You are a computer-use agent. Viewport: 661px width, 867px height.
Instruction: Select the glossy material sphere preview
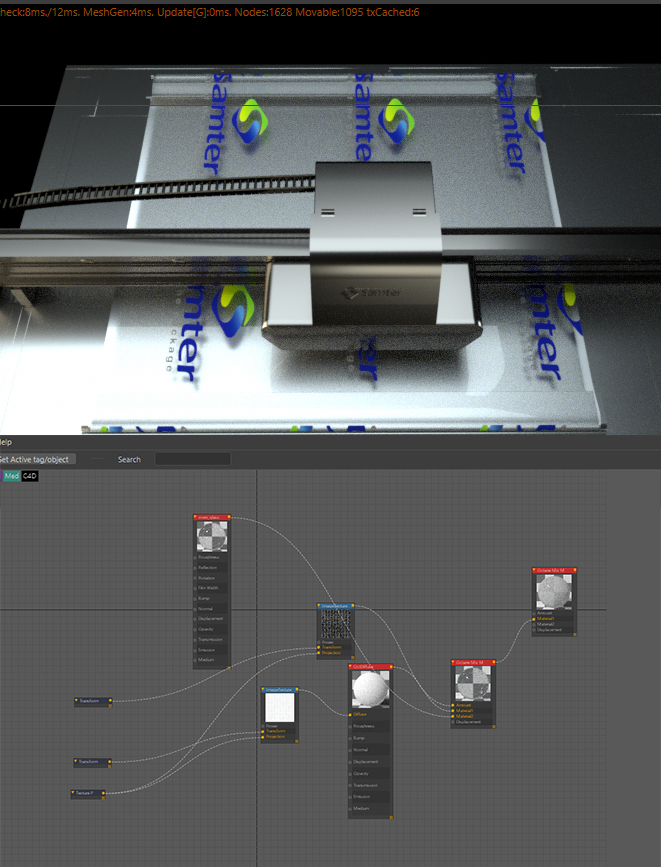(212, 536)
